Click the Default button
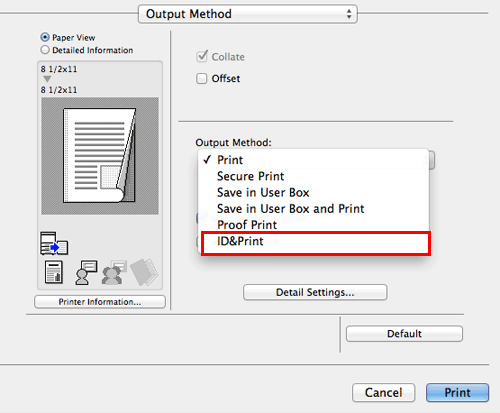This screenshot has height=413, width=500. click(x=404, y=334)
